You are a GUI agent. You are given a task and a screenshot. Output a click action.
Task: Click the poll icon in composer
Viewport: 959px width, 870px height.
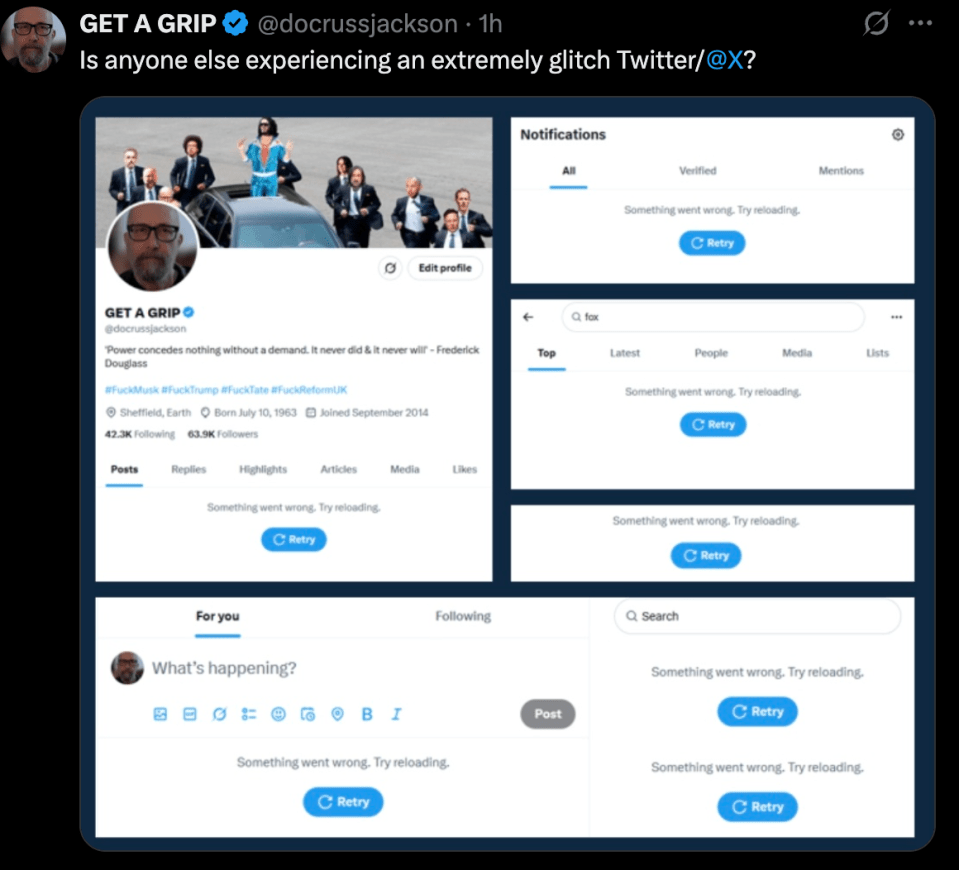249,714
